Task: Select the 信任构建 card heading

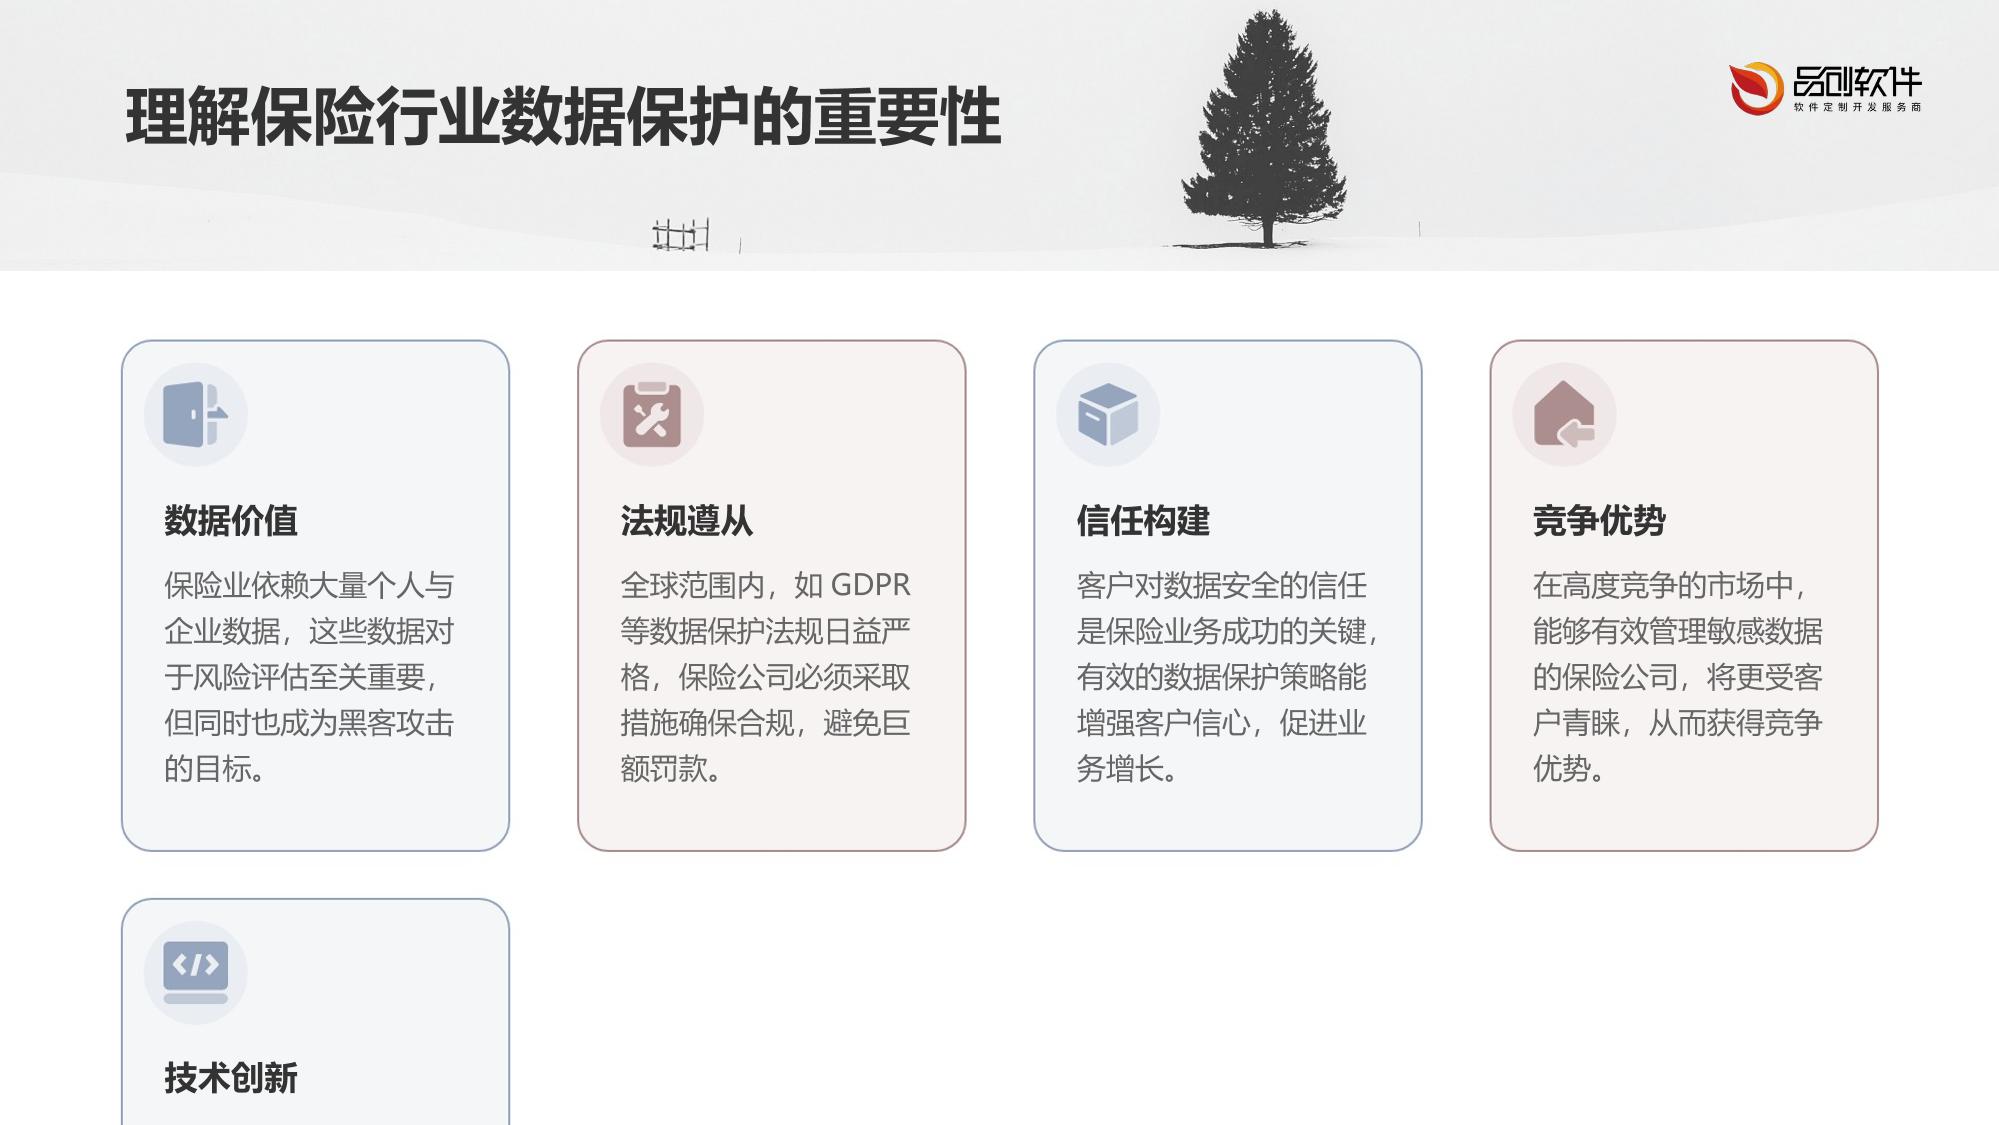Action: [1143, 521]
